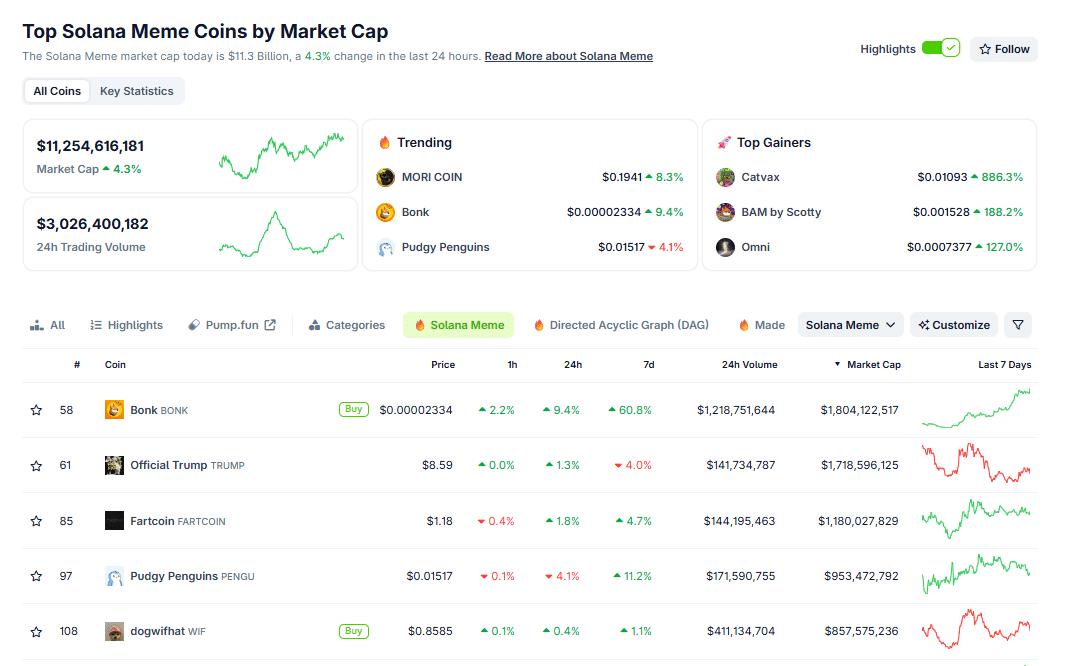Viewport: 1066px width, 666px height.
Task: Click the Omni coin logo
Action: coord(725,247)
